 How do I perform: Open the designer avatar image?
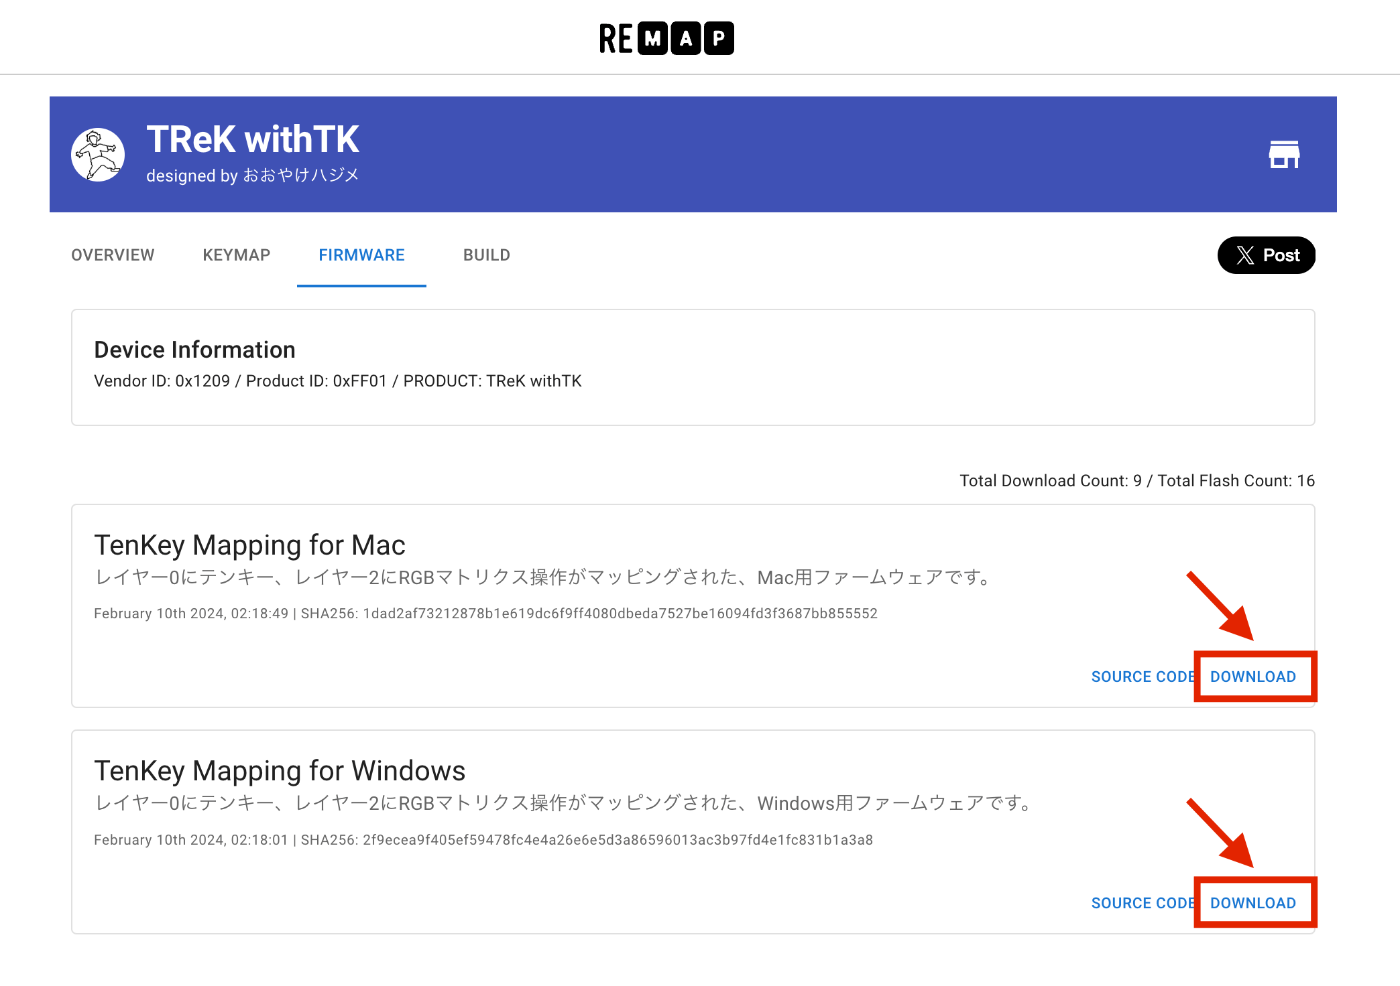pyautogui.click(x=98, y=155)
